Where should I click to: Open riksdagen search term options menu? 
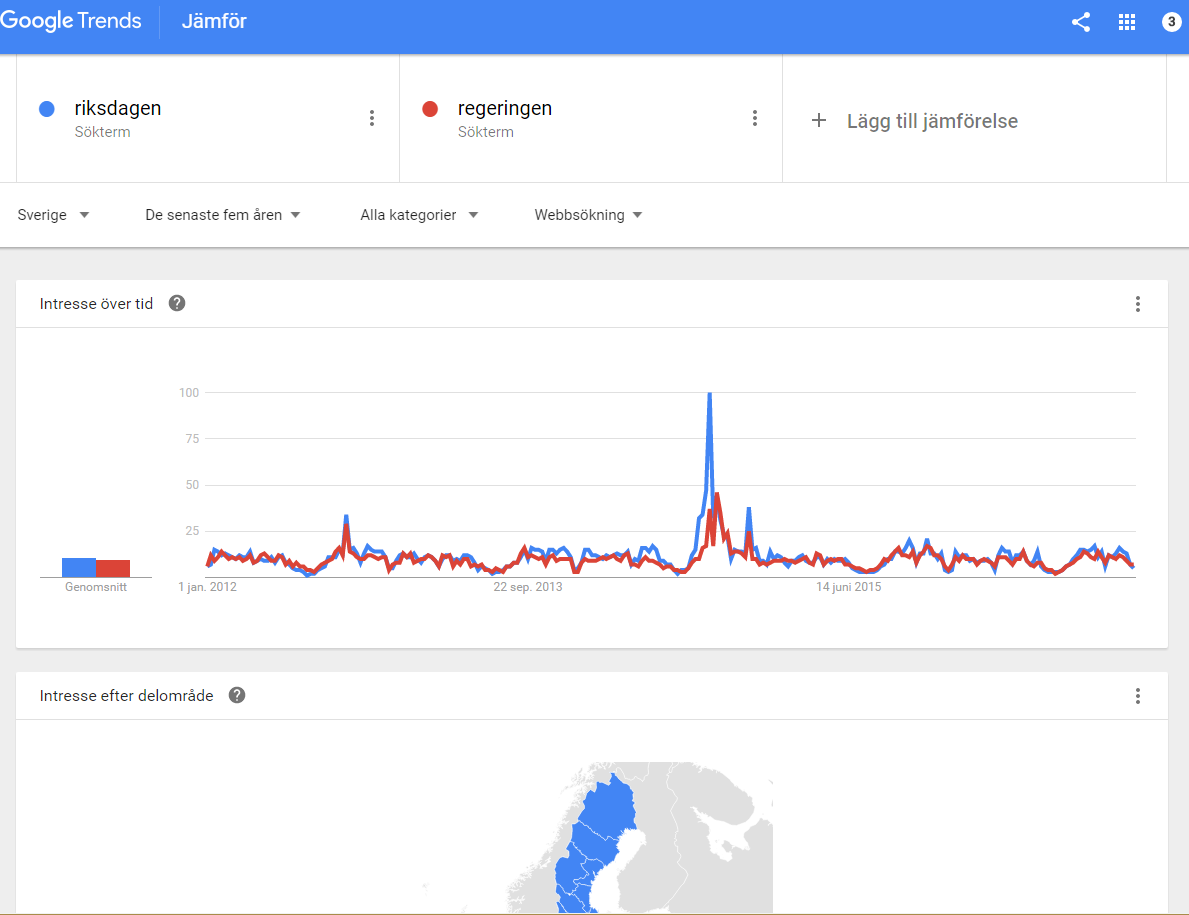[372, 118]
